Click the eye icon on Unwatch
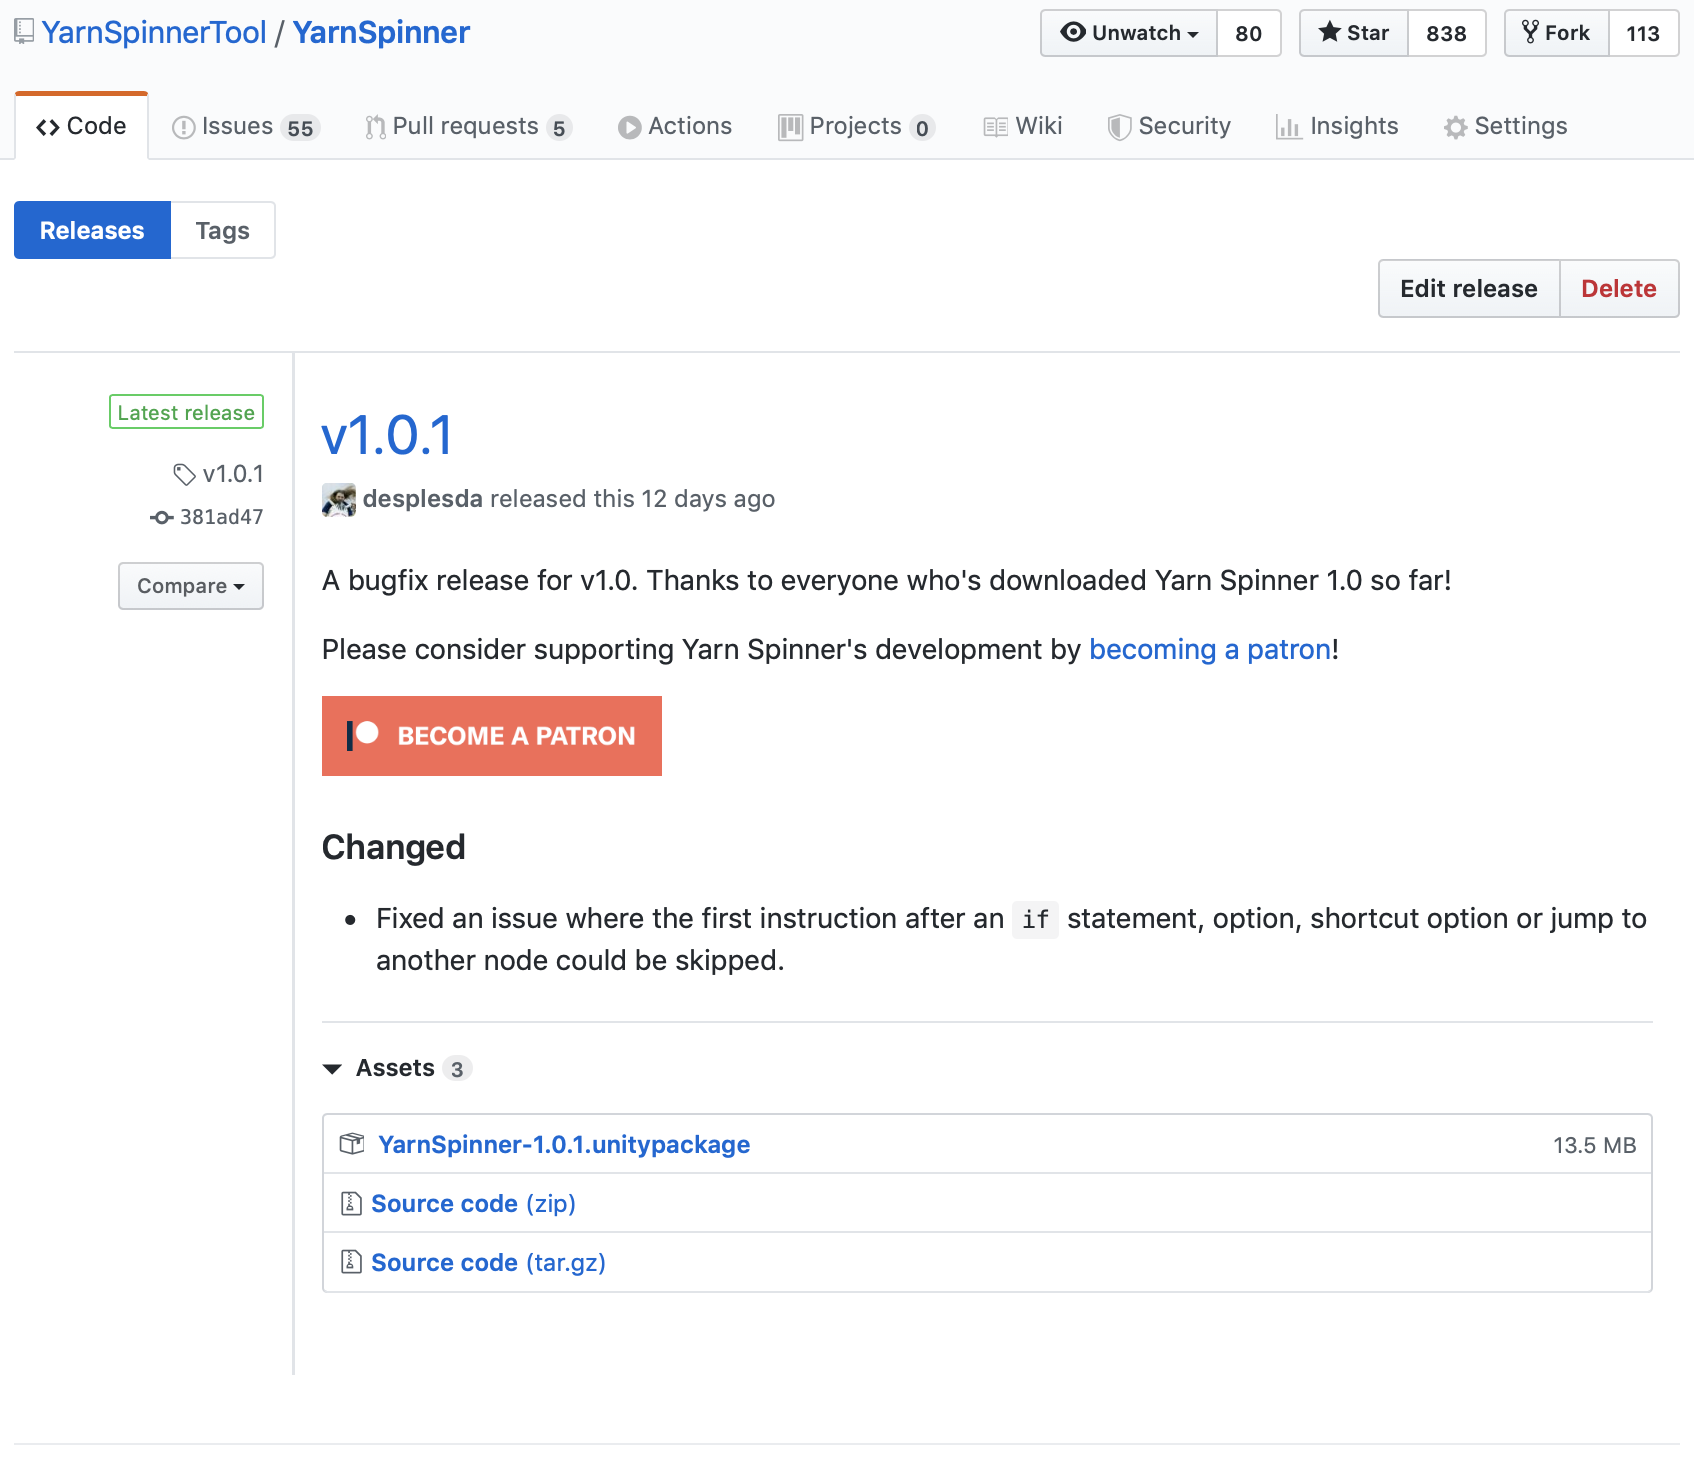 1073,32
